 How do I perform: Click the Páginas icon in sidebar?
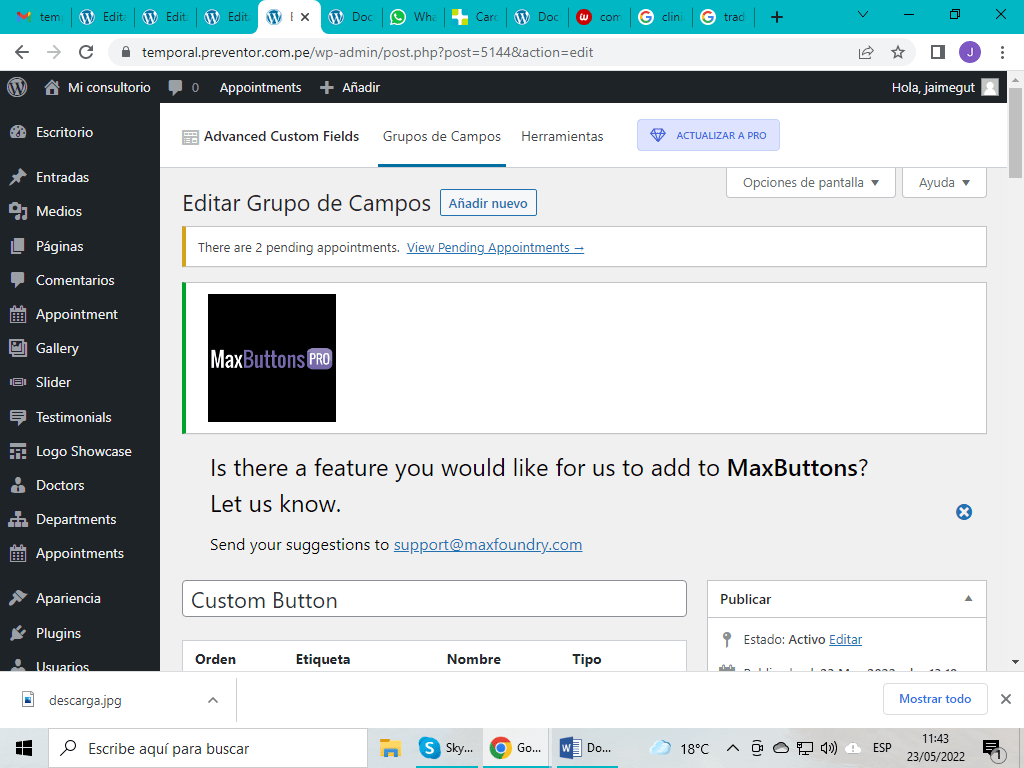pos(18,246)
